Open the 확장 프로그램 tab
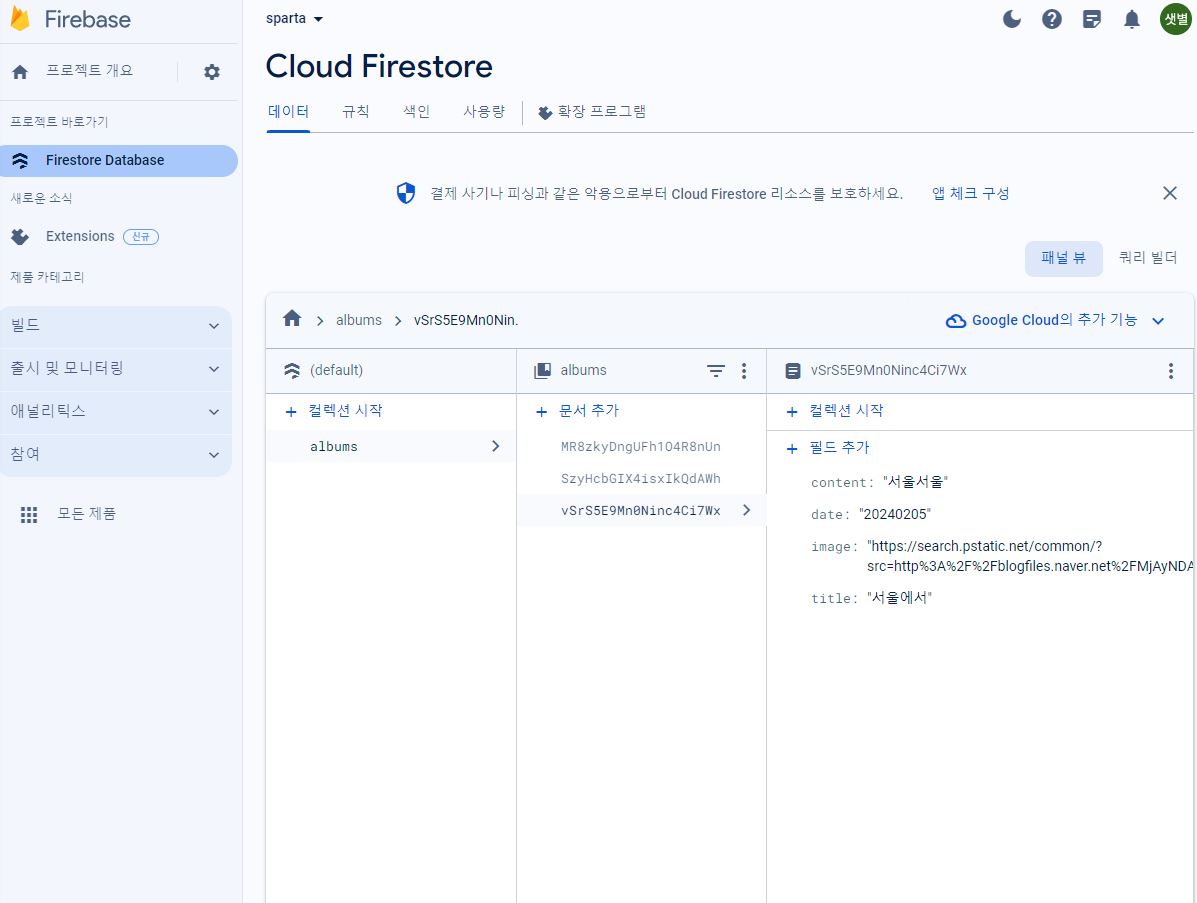Image resolution: width=1197 pixels, height=903 pixels. pyautogui.click(x=592, y=112)
